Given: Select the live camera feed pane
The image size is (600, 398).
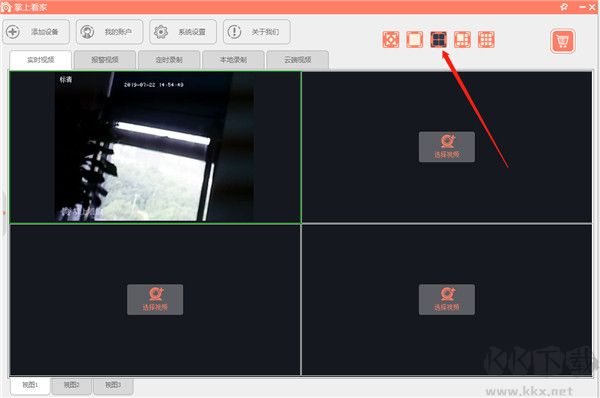Looking at the screenshot, I should coord(155,147).
